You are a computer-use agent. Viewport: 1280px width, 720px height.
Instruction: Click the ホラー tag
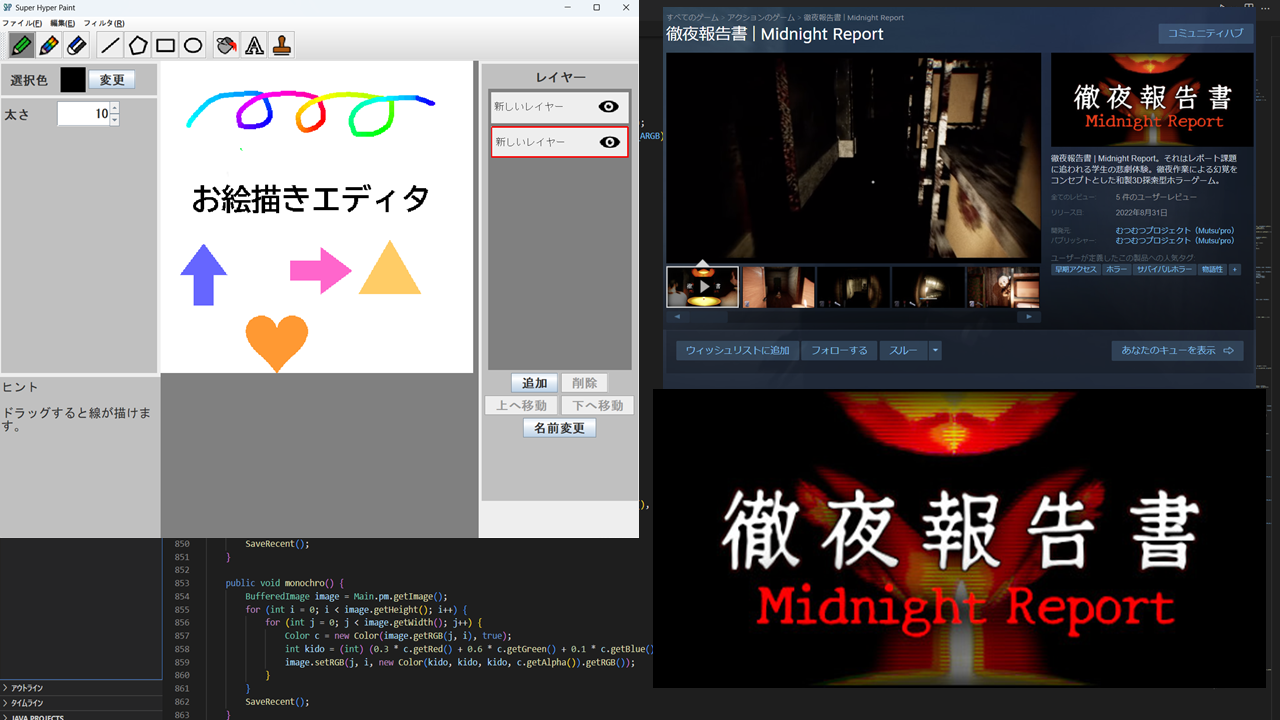[1116, 269]
